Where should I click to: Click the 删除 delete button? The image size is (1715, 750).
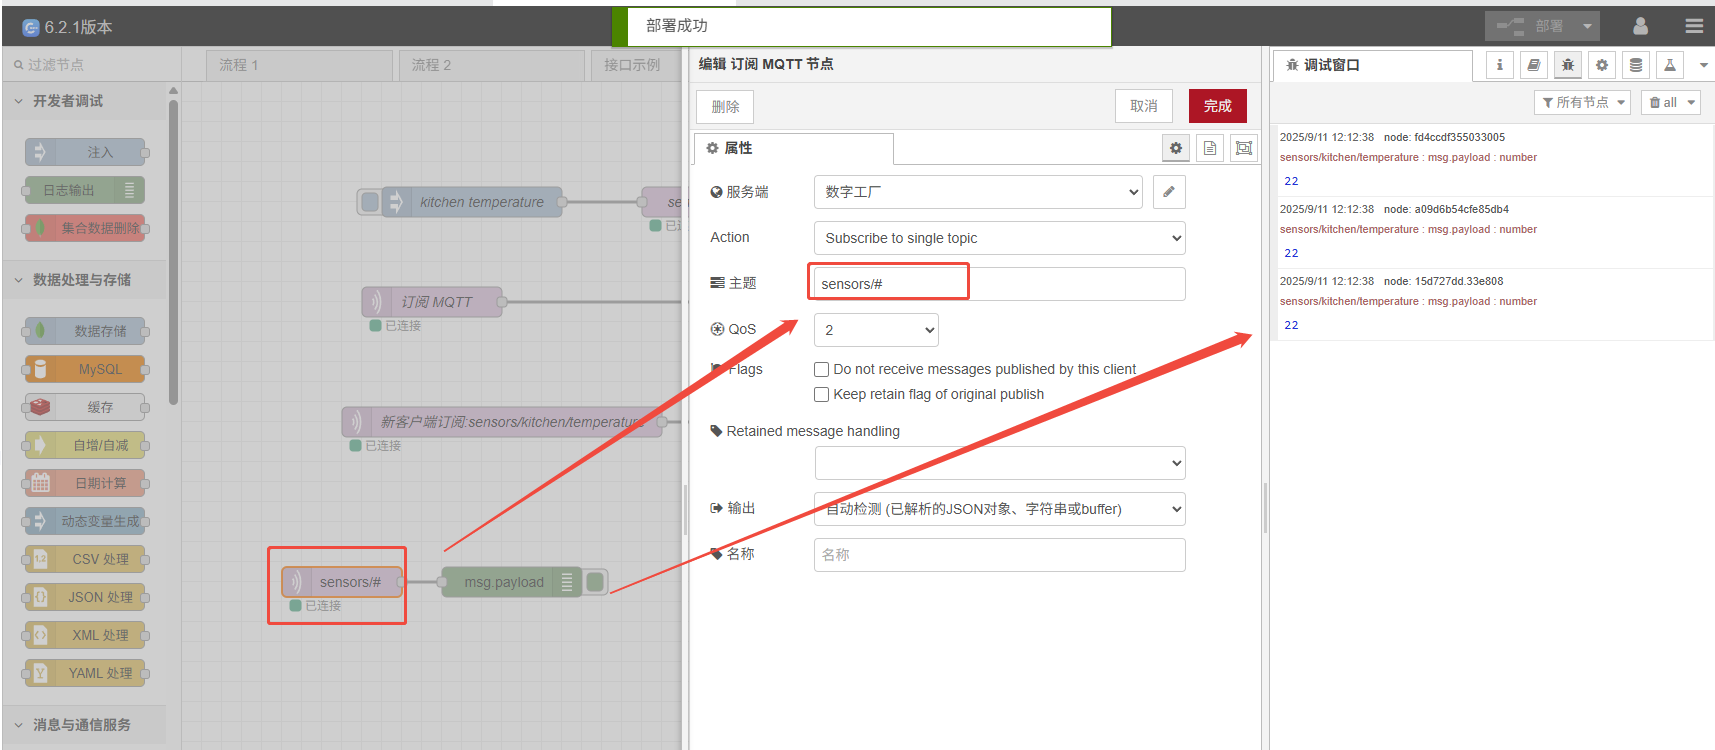(725, 107)
